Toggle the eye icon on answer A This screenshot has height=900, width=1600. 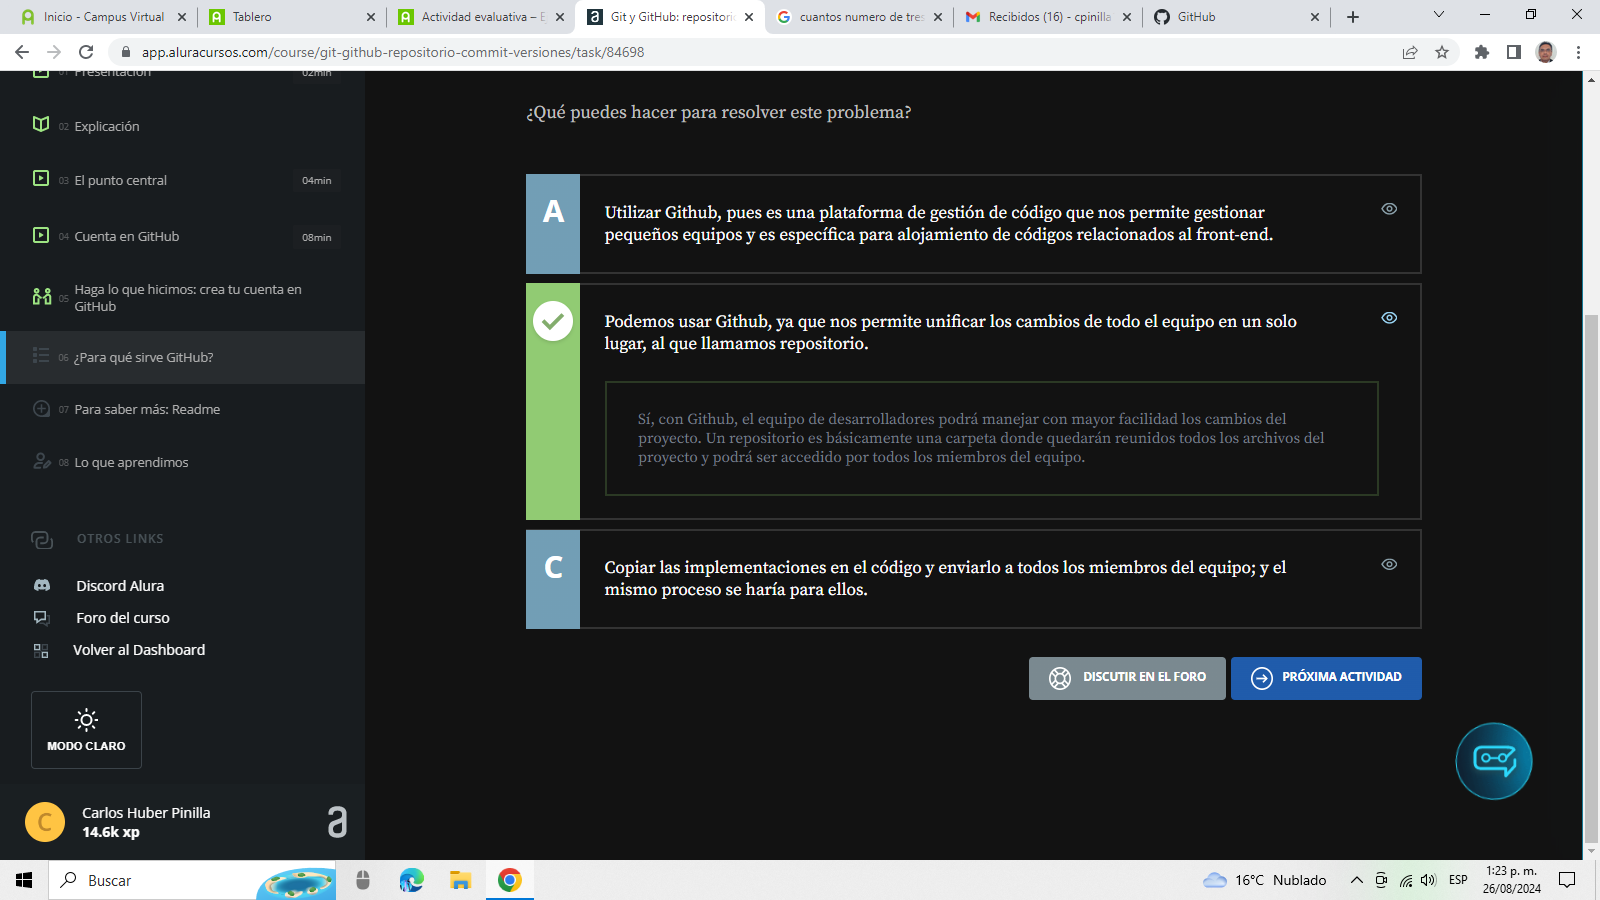coord(1389,209)
